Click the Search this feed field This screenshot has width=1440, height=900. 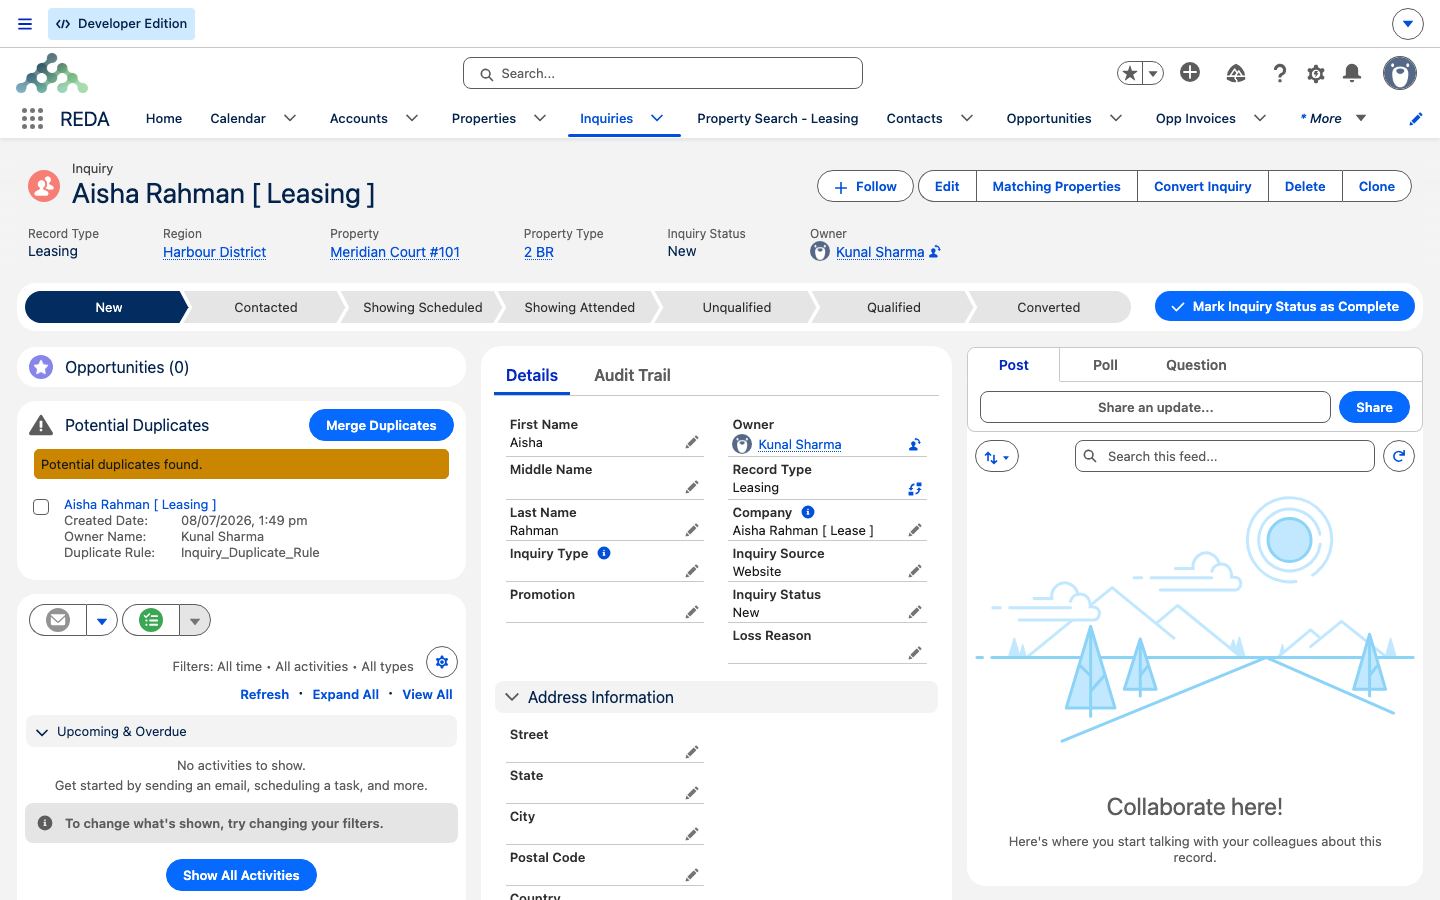point(1225,456)
